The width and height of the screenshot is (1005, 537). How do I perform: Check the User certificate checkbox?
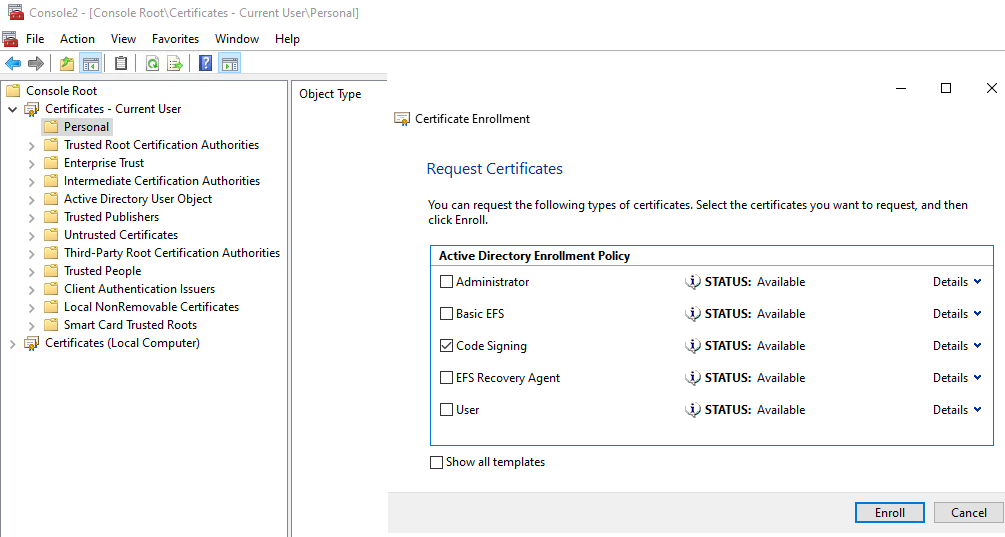click(x=447, y=410)
